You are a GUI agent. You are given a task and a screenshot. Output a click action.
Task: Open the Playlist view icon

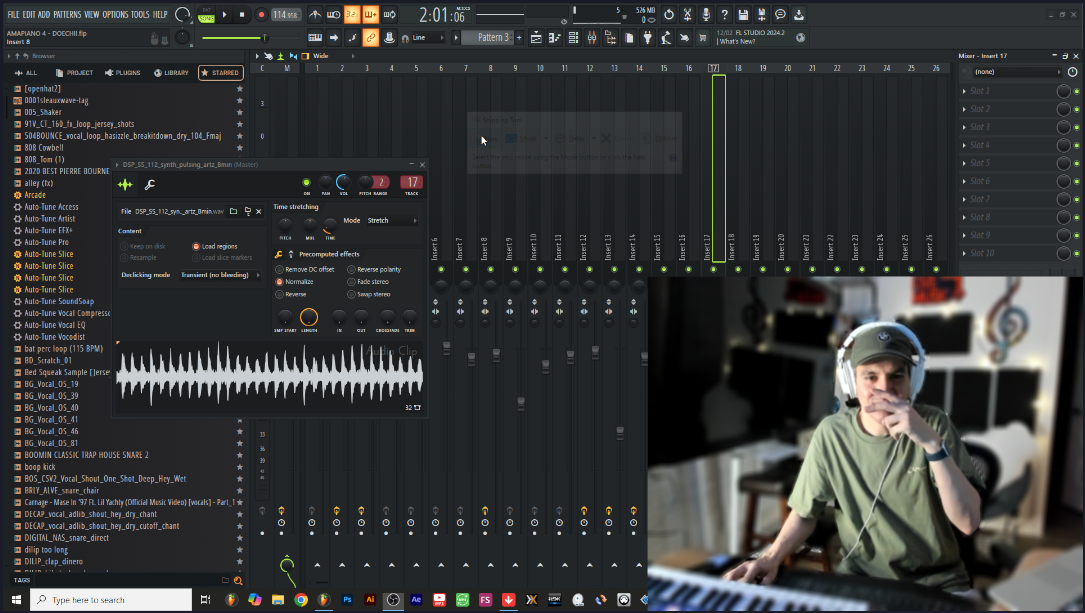(x=536, y=38)
